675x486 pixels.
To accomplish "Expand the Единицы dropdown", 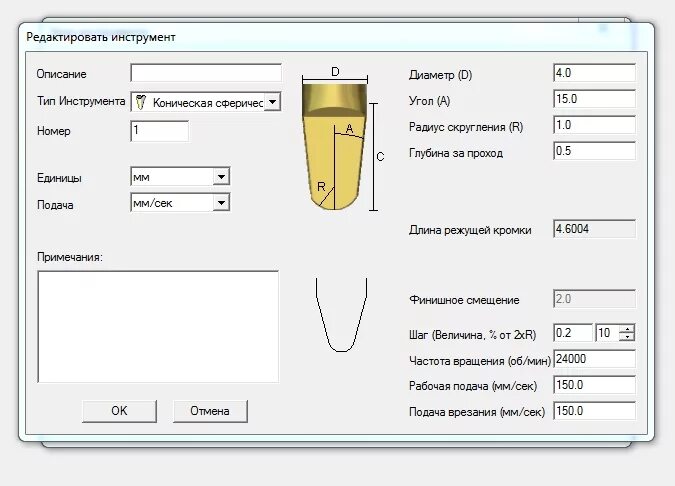I will click(x=221, y=176).
